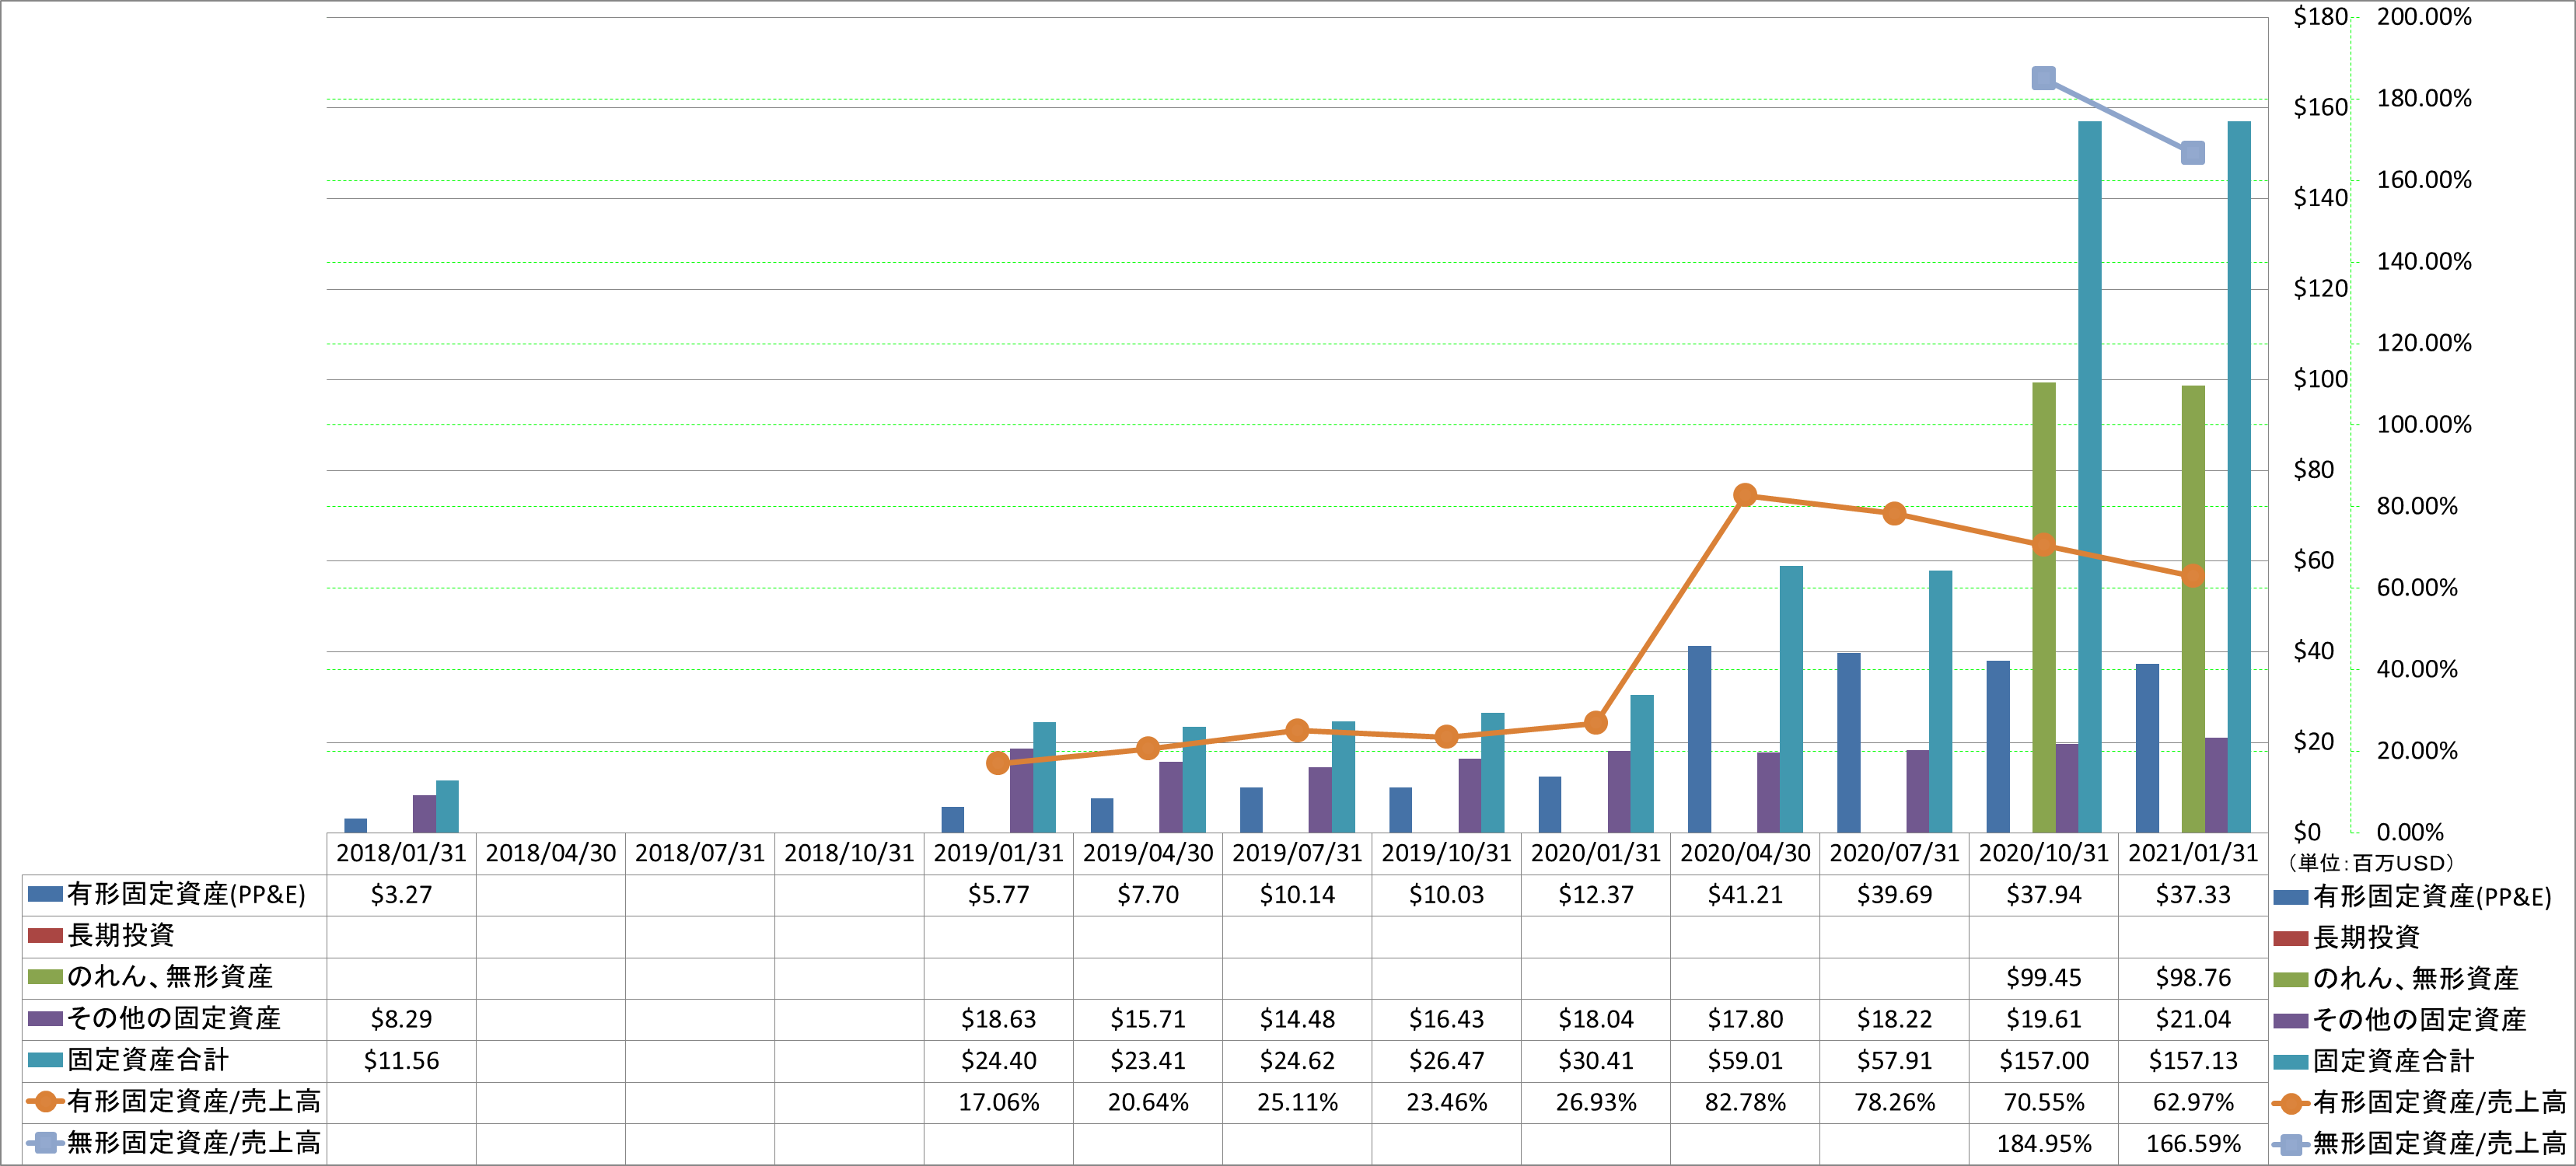Select the 2018/04/30 date column header
2576x1166 pixels.
pyautogui.click(x=551, y=853)
